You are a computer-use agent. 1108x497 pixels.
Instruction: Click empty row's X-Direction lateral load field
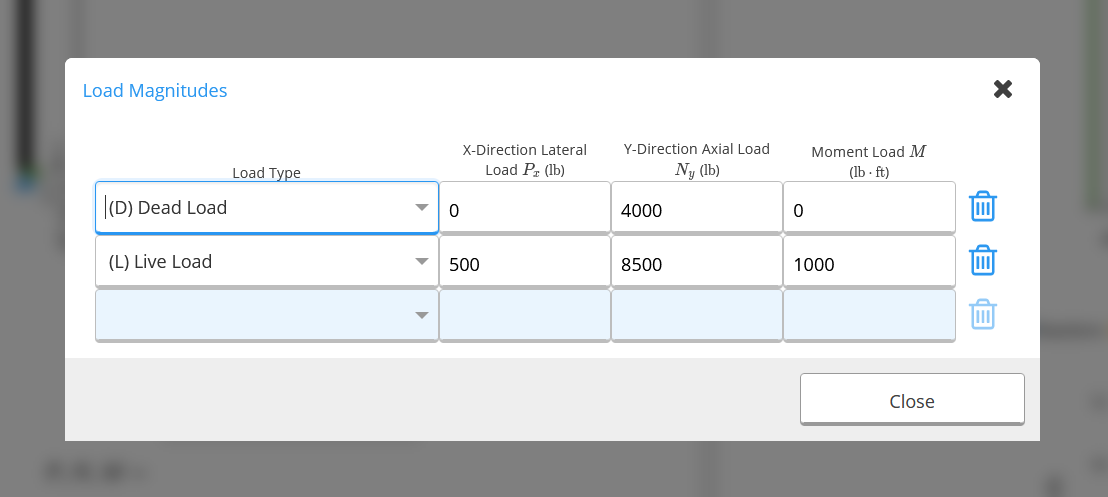[524, 315]
